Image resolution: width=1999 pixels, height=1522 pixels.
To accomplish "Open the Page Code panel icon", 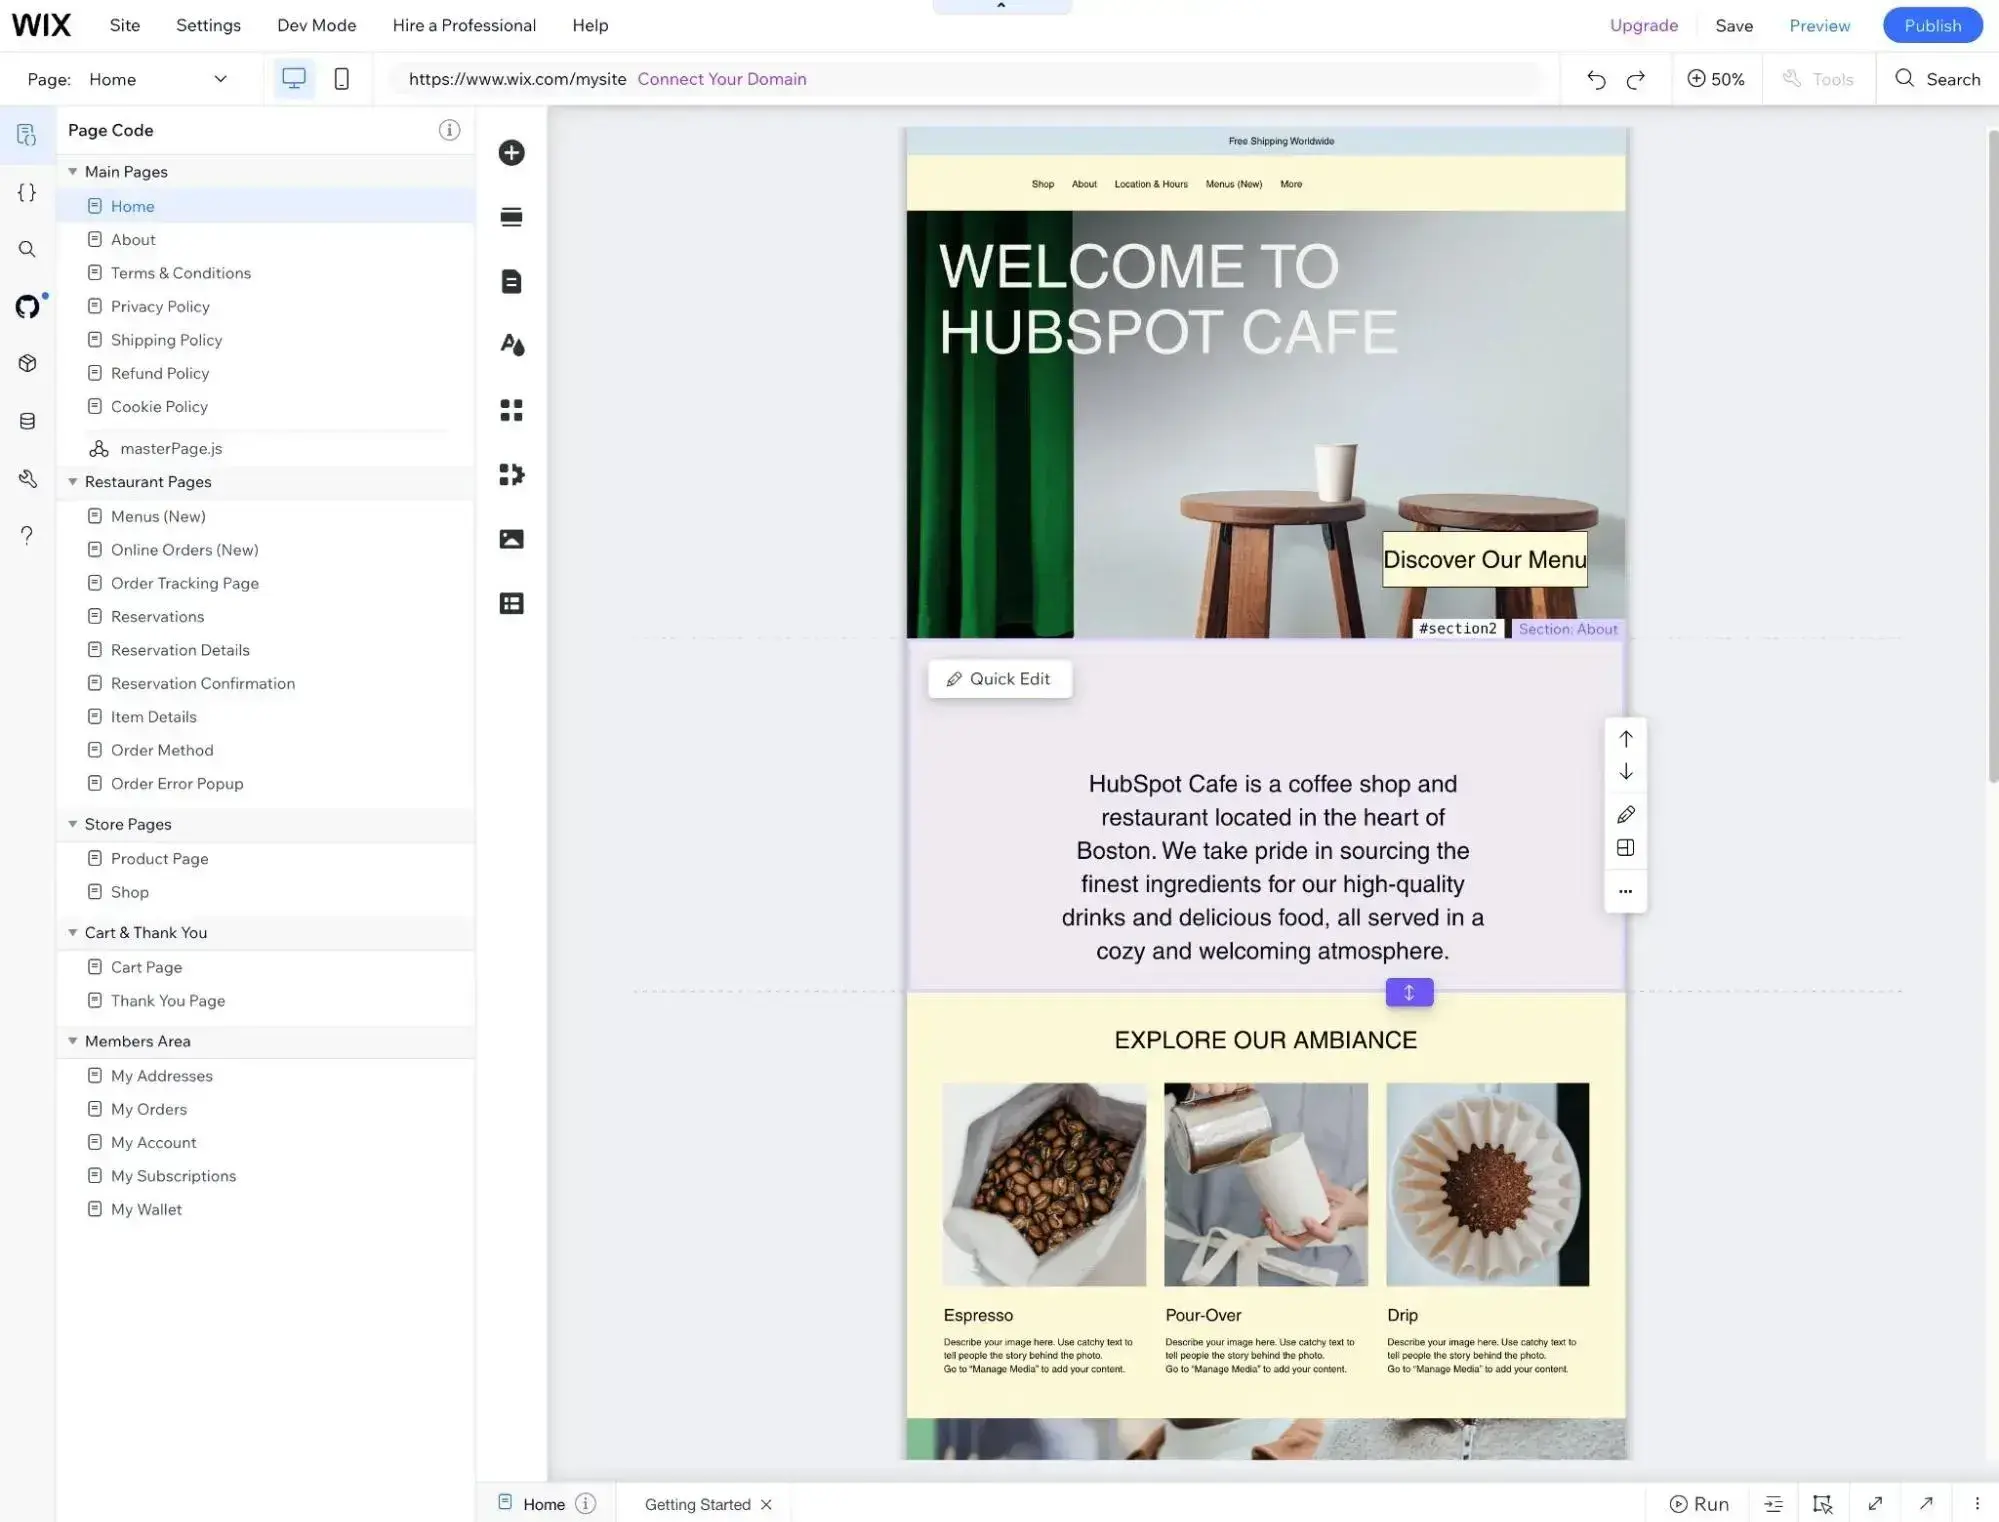I will 26,133.
